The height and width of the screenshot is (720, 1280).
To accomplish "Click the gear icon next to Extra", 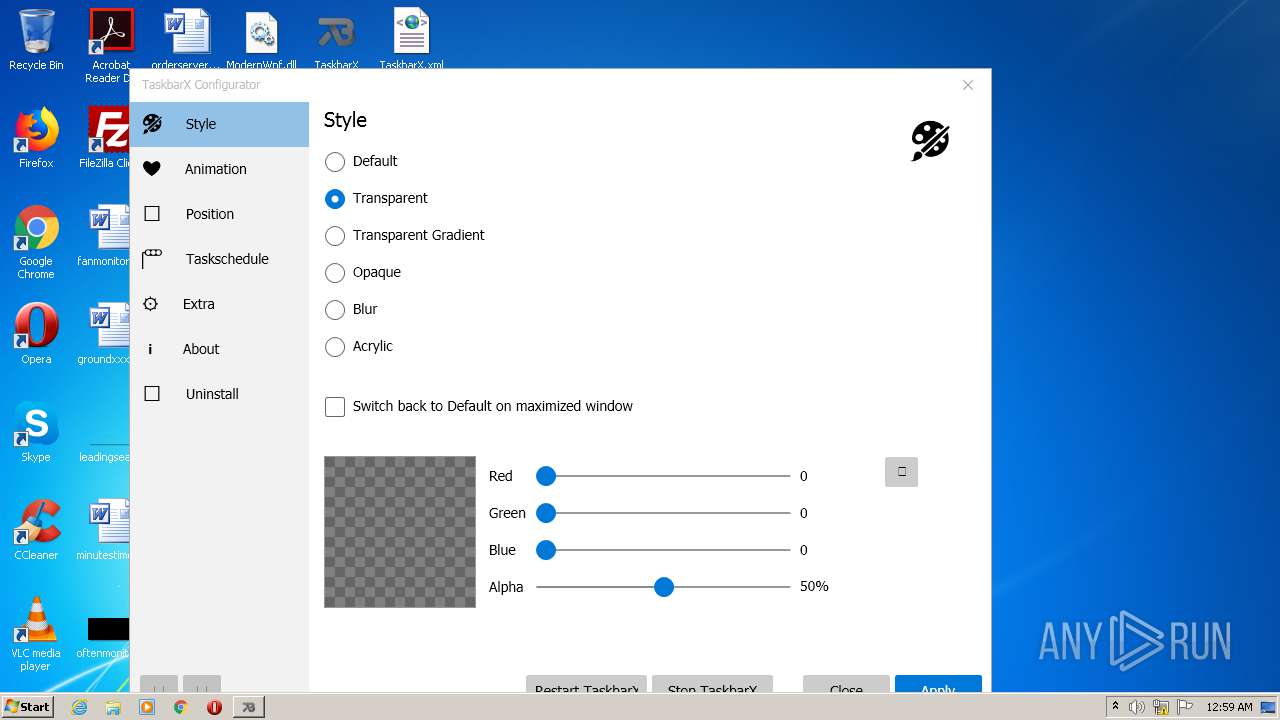I will [x=150, y=304].
